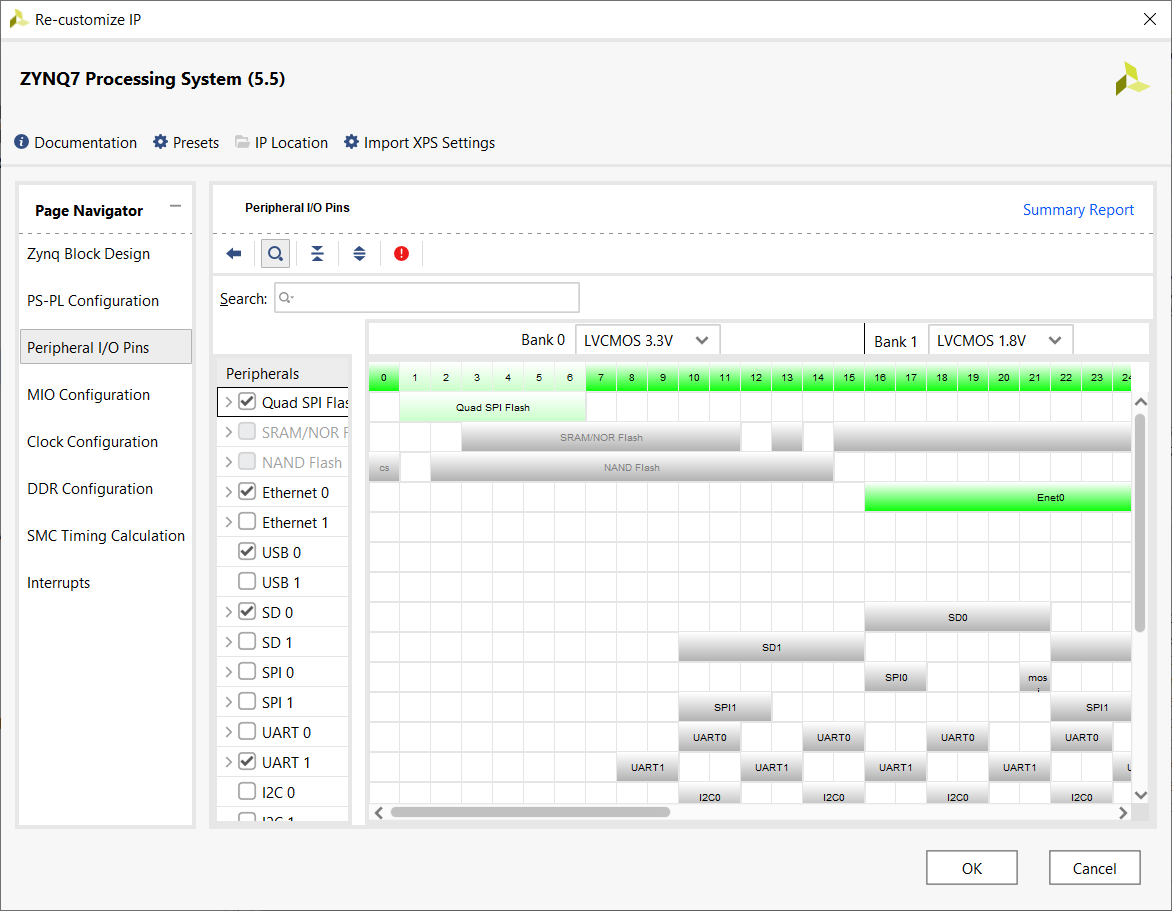The width and height of the screenshot is (1172, 911).
Task: Close the Re-customize IP dialog
Action: pos(1150,19)
